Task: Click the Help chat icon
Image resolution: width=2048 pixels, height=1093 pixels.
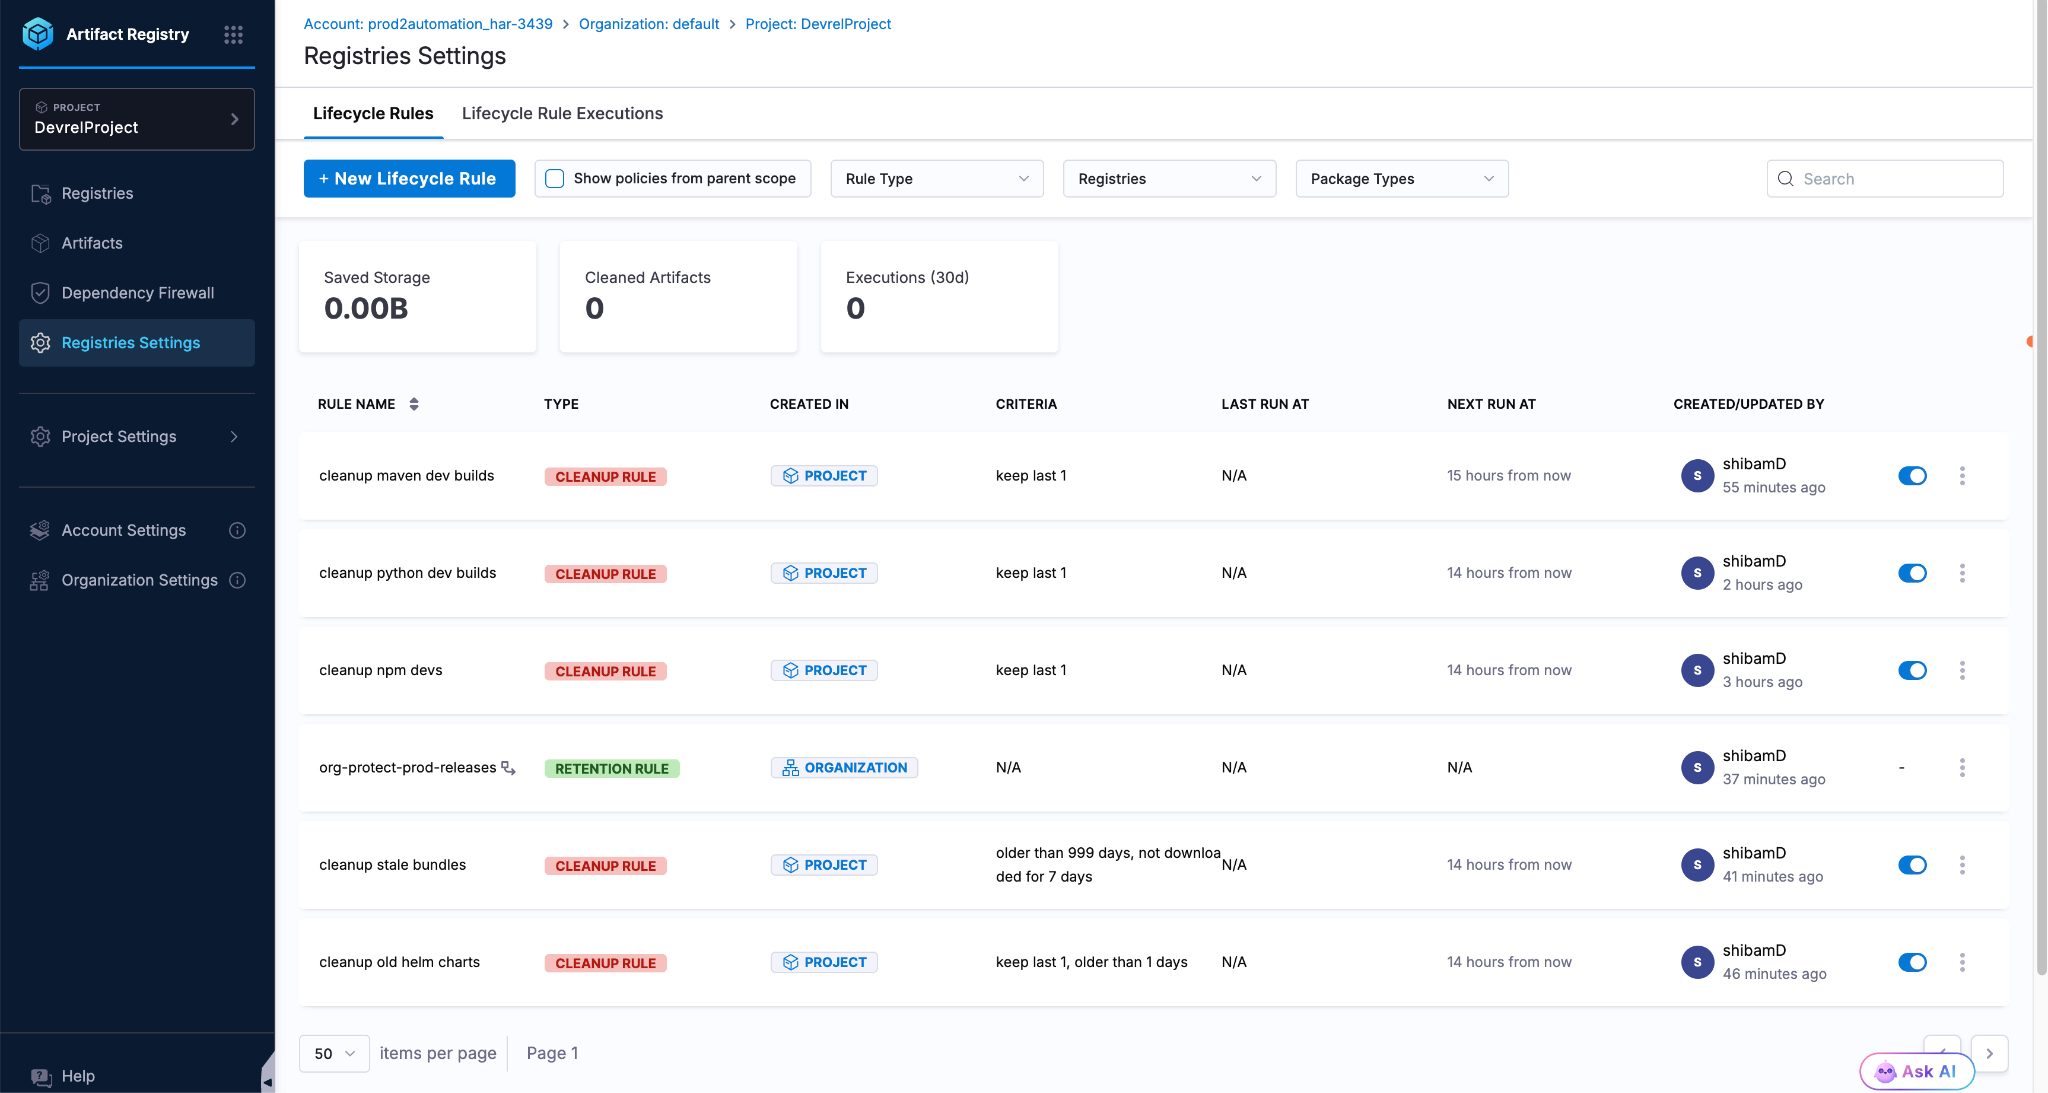Action: (x=40, y=1077)
